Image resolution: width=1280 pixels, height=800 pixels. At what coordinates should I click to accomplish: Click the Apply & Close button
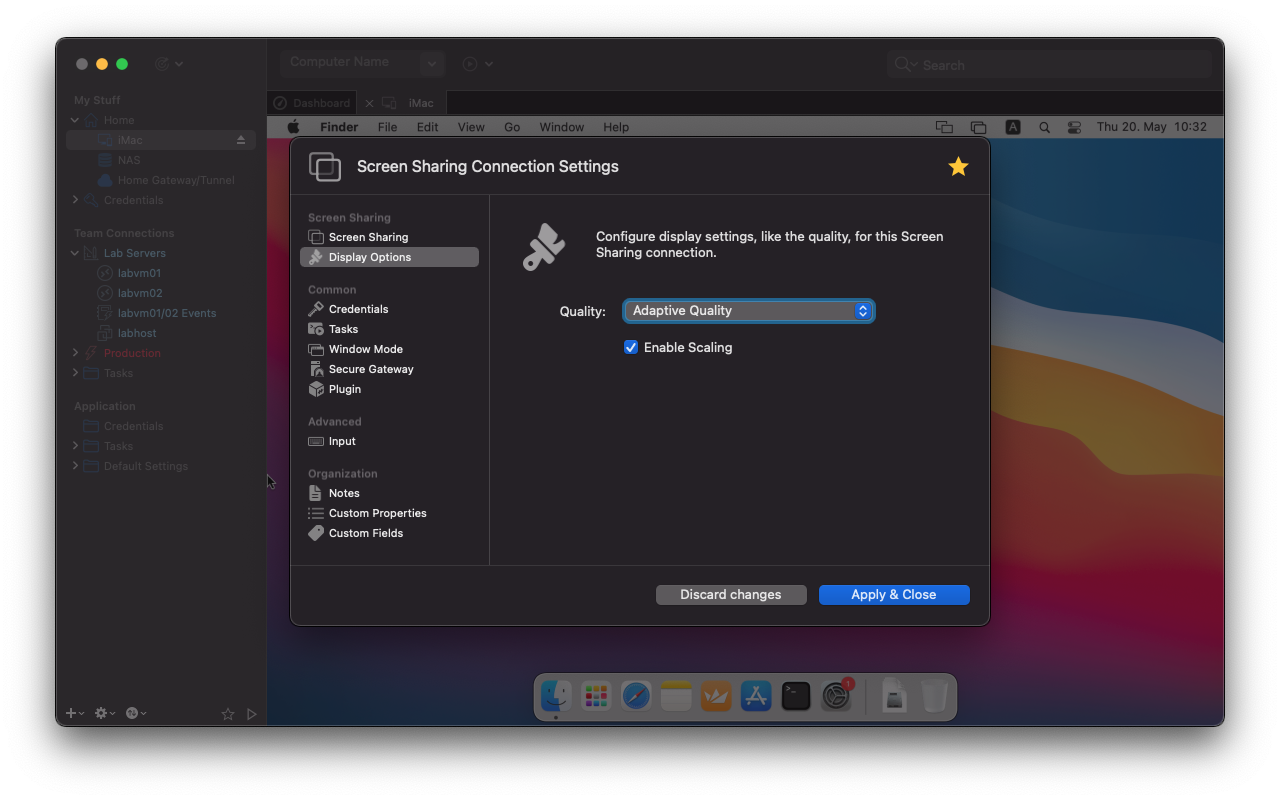(x=893, y=594)
